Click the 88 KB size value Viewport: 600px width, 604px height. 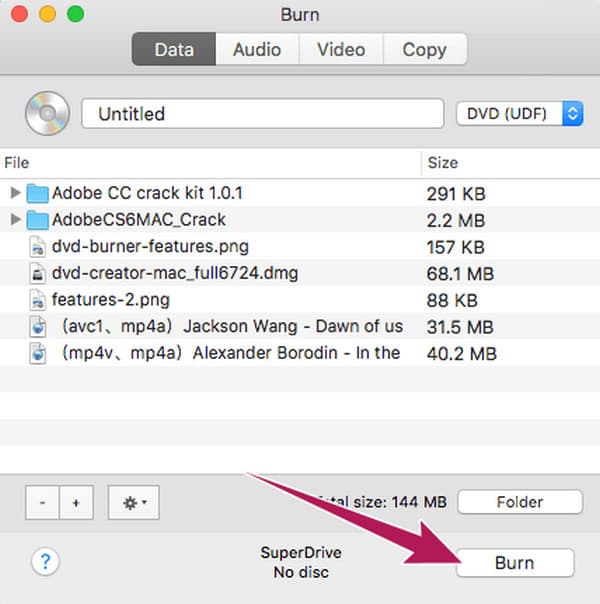coord(452,300)
